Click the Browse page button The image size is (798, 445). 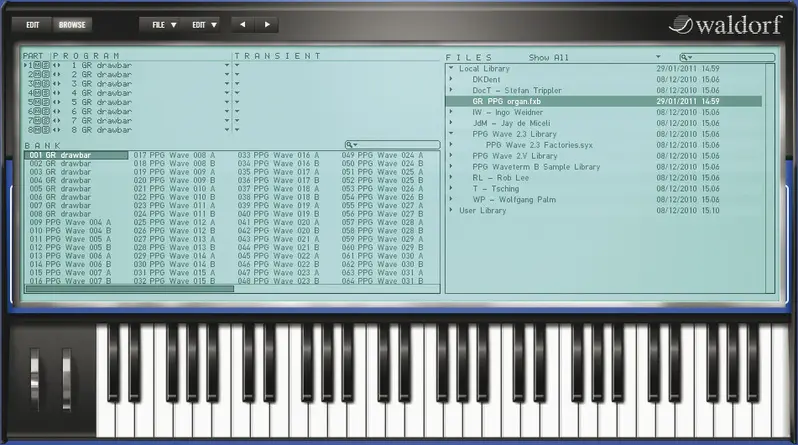[72, 23]
